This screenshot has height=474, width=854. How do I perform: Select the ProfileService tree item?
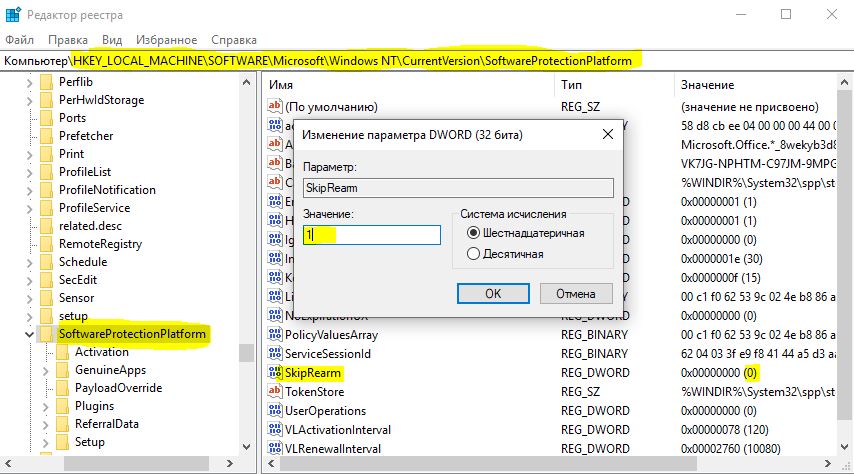point(95,208)
